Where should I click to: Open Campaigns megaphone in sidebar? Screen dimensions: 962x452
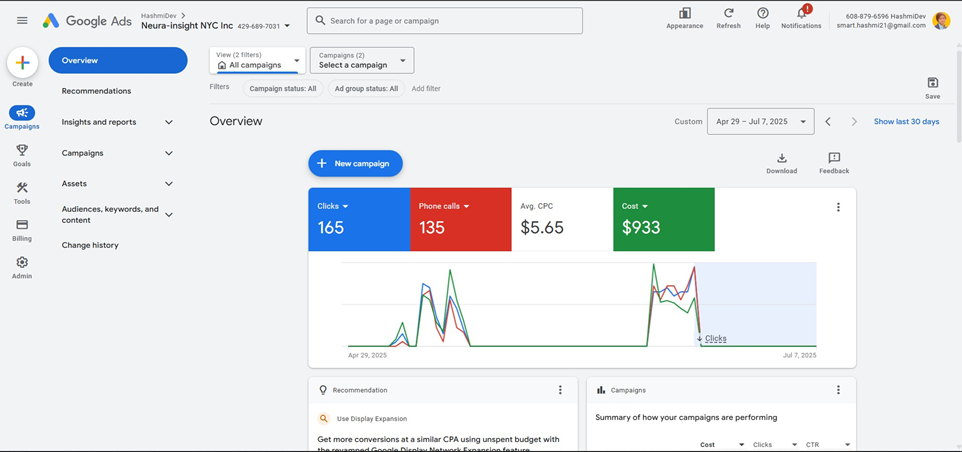tap(22, 113)
